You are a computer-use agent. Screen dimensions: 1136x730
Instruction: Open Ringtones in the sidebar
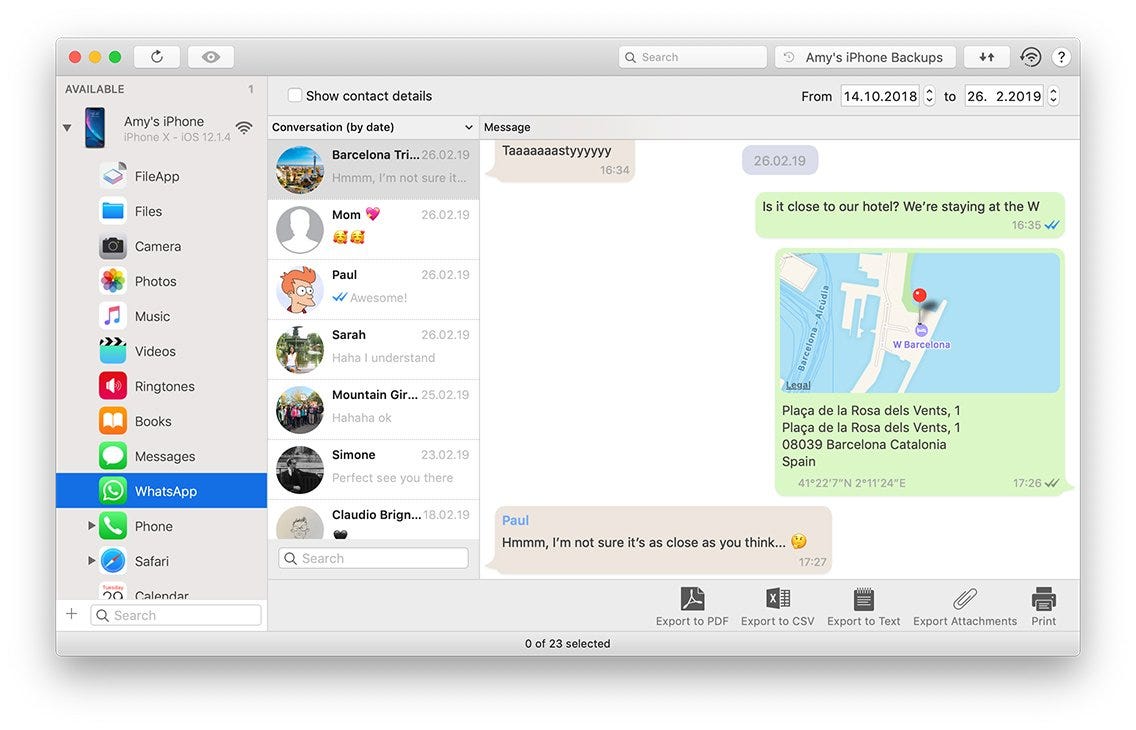point(164,386)
